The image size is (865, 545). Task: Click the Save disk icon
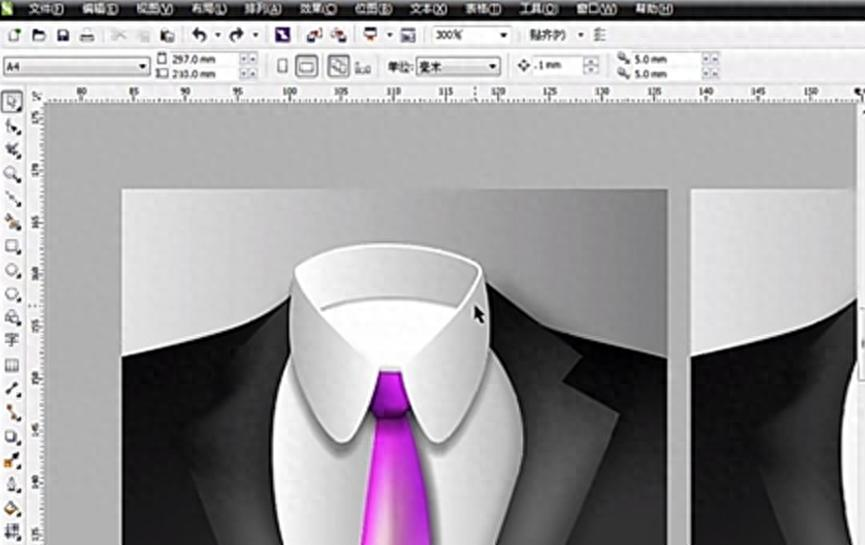(63, 35)
